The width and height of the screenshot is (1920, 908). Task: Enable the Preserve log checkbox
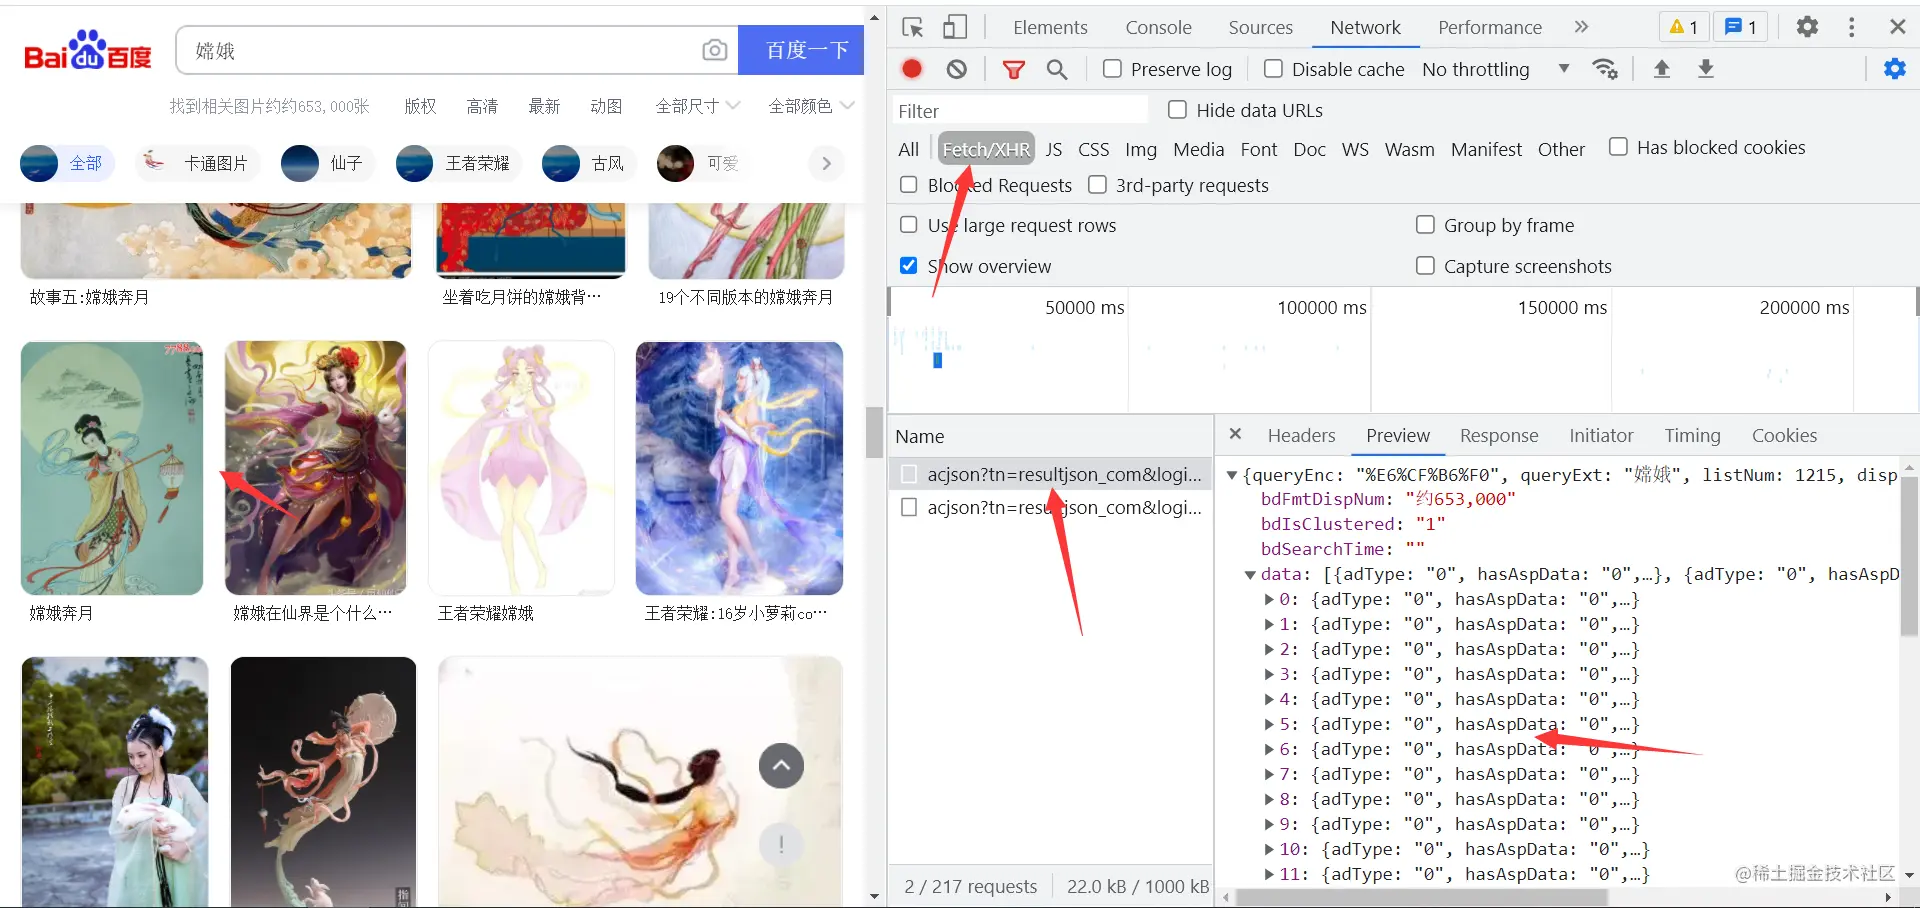tap(1112, 69)
